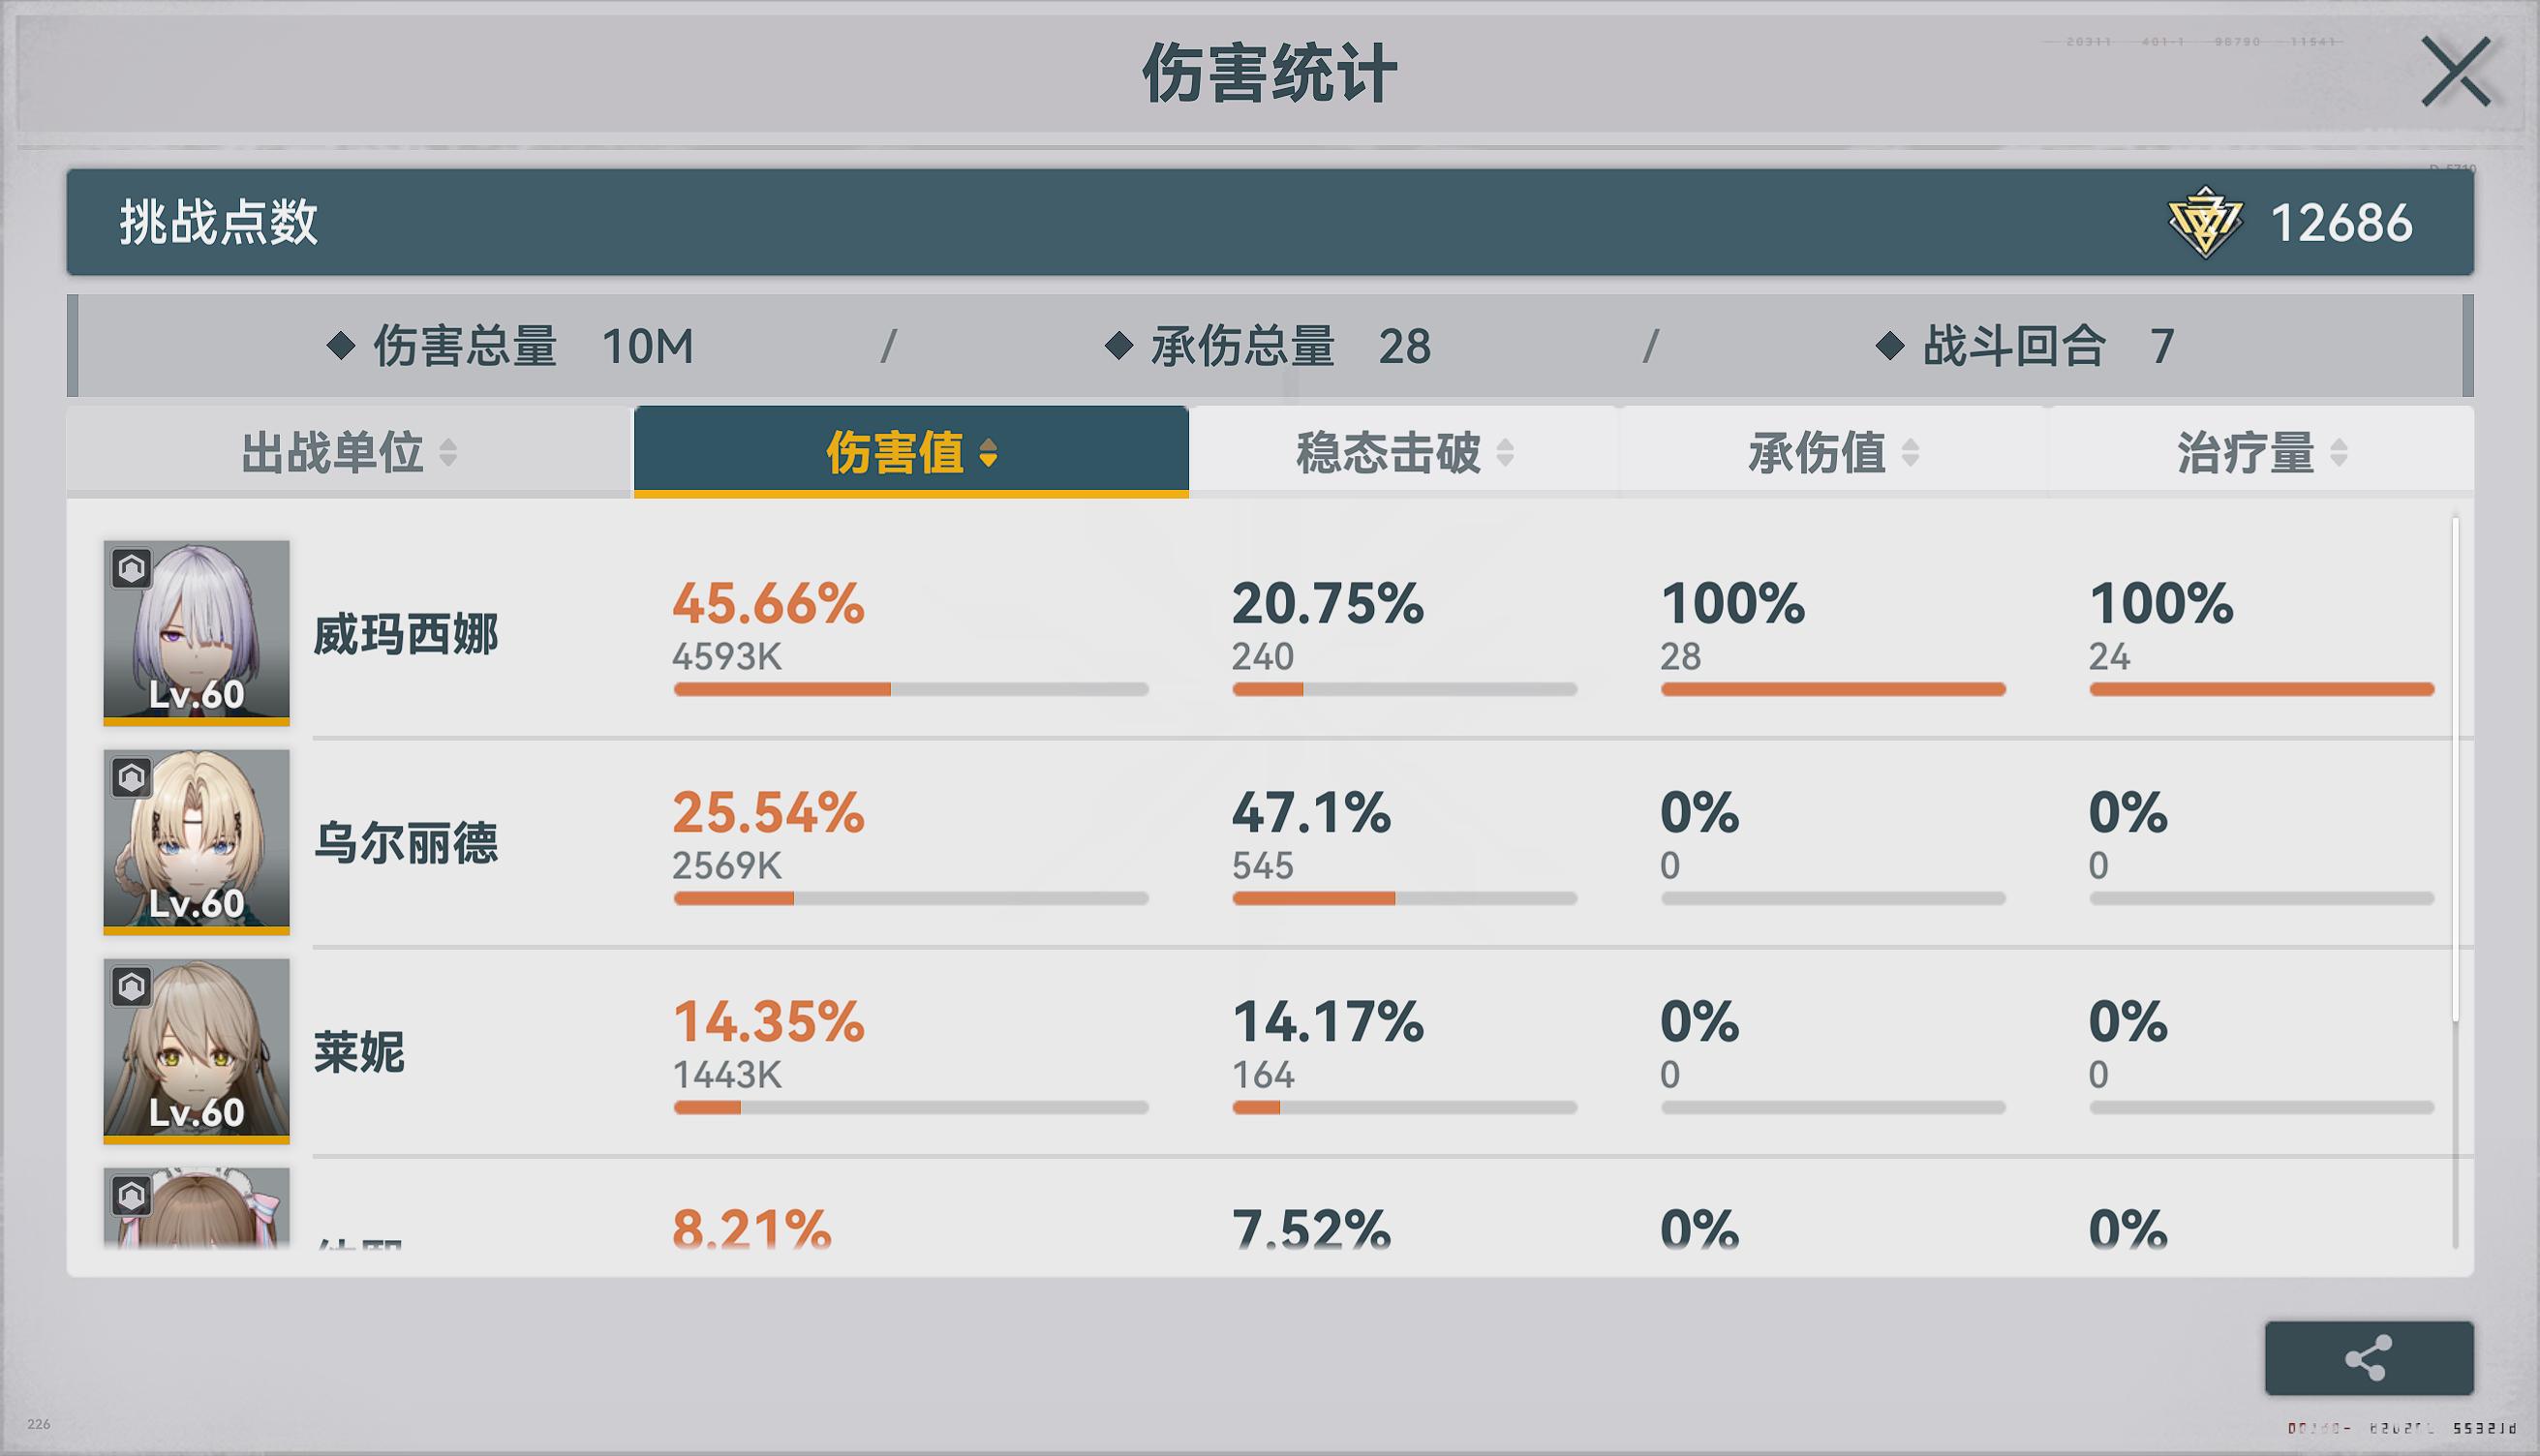Screen dimensions: 2540x1456
Task: Sort using the 稳态击破 arrows
Action: pyautogui.click(x=1505, y=453)
